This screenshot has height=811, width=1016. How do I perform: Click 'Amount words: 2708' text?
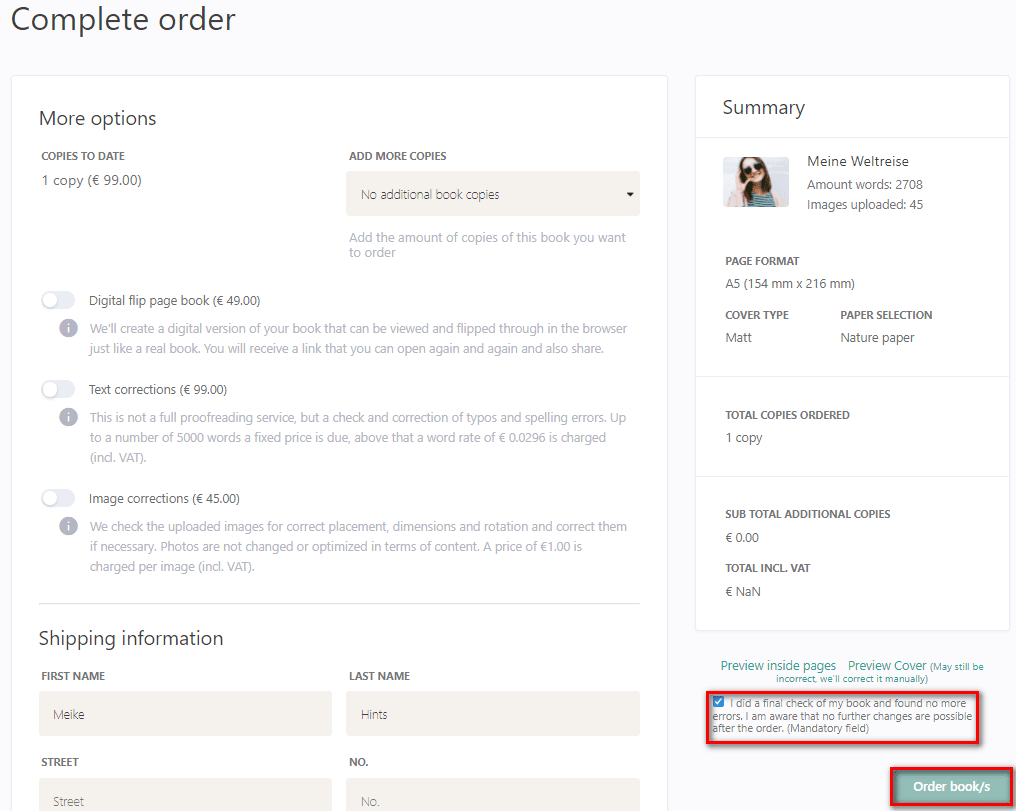(x=865, y=185)
